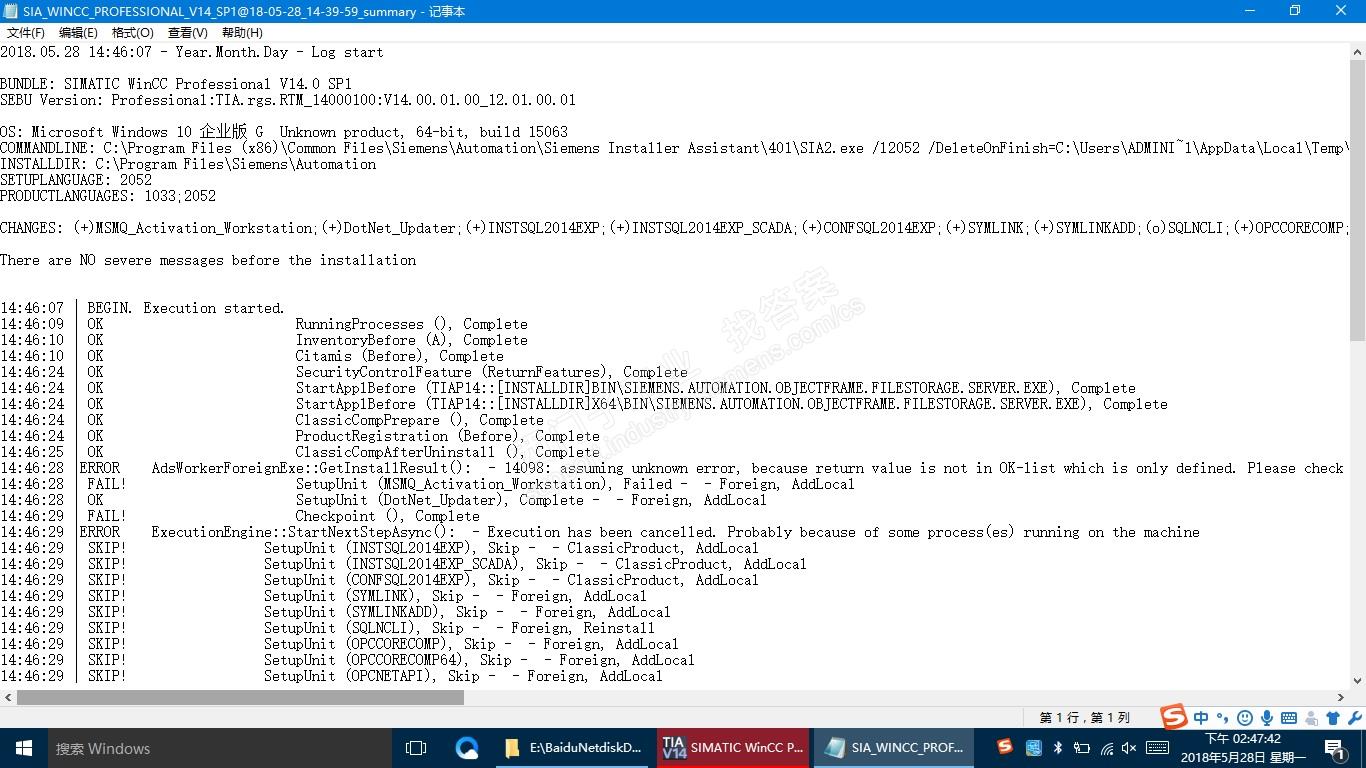
Task: Click the 'OS: Microsoft Windows 10' line
Action: coord(284,132)
